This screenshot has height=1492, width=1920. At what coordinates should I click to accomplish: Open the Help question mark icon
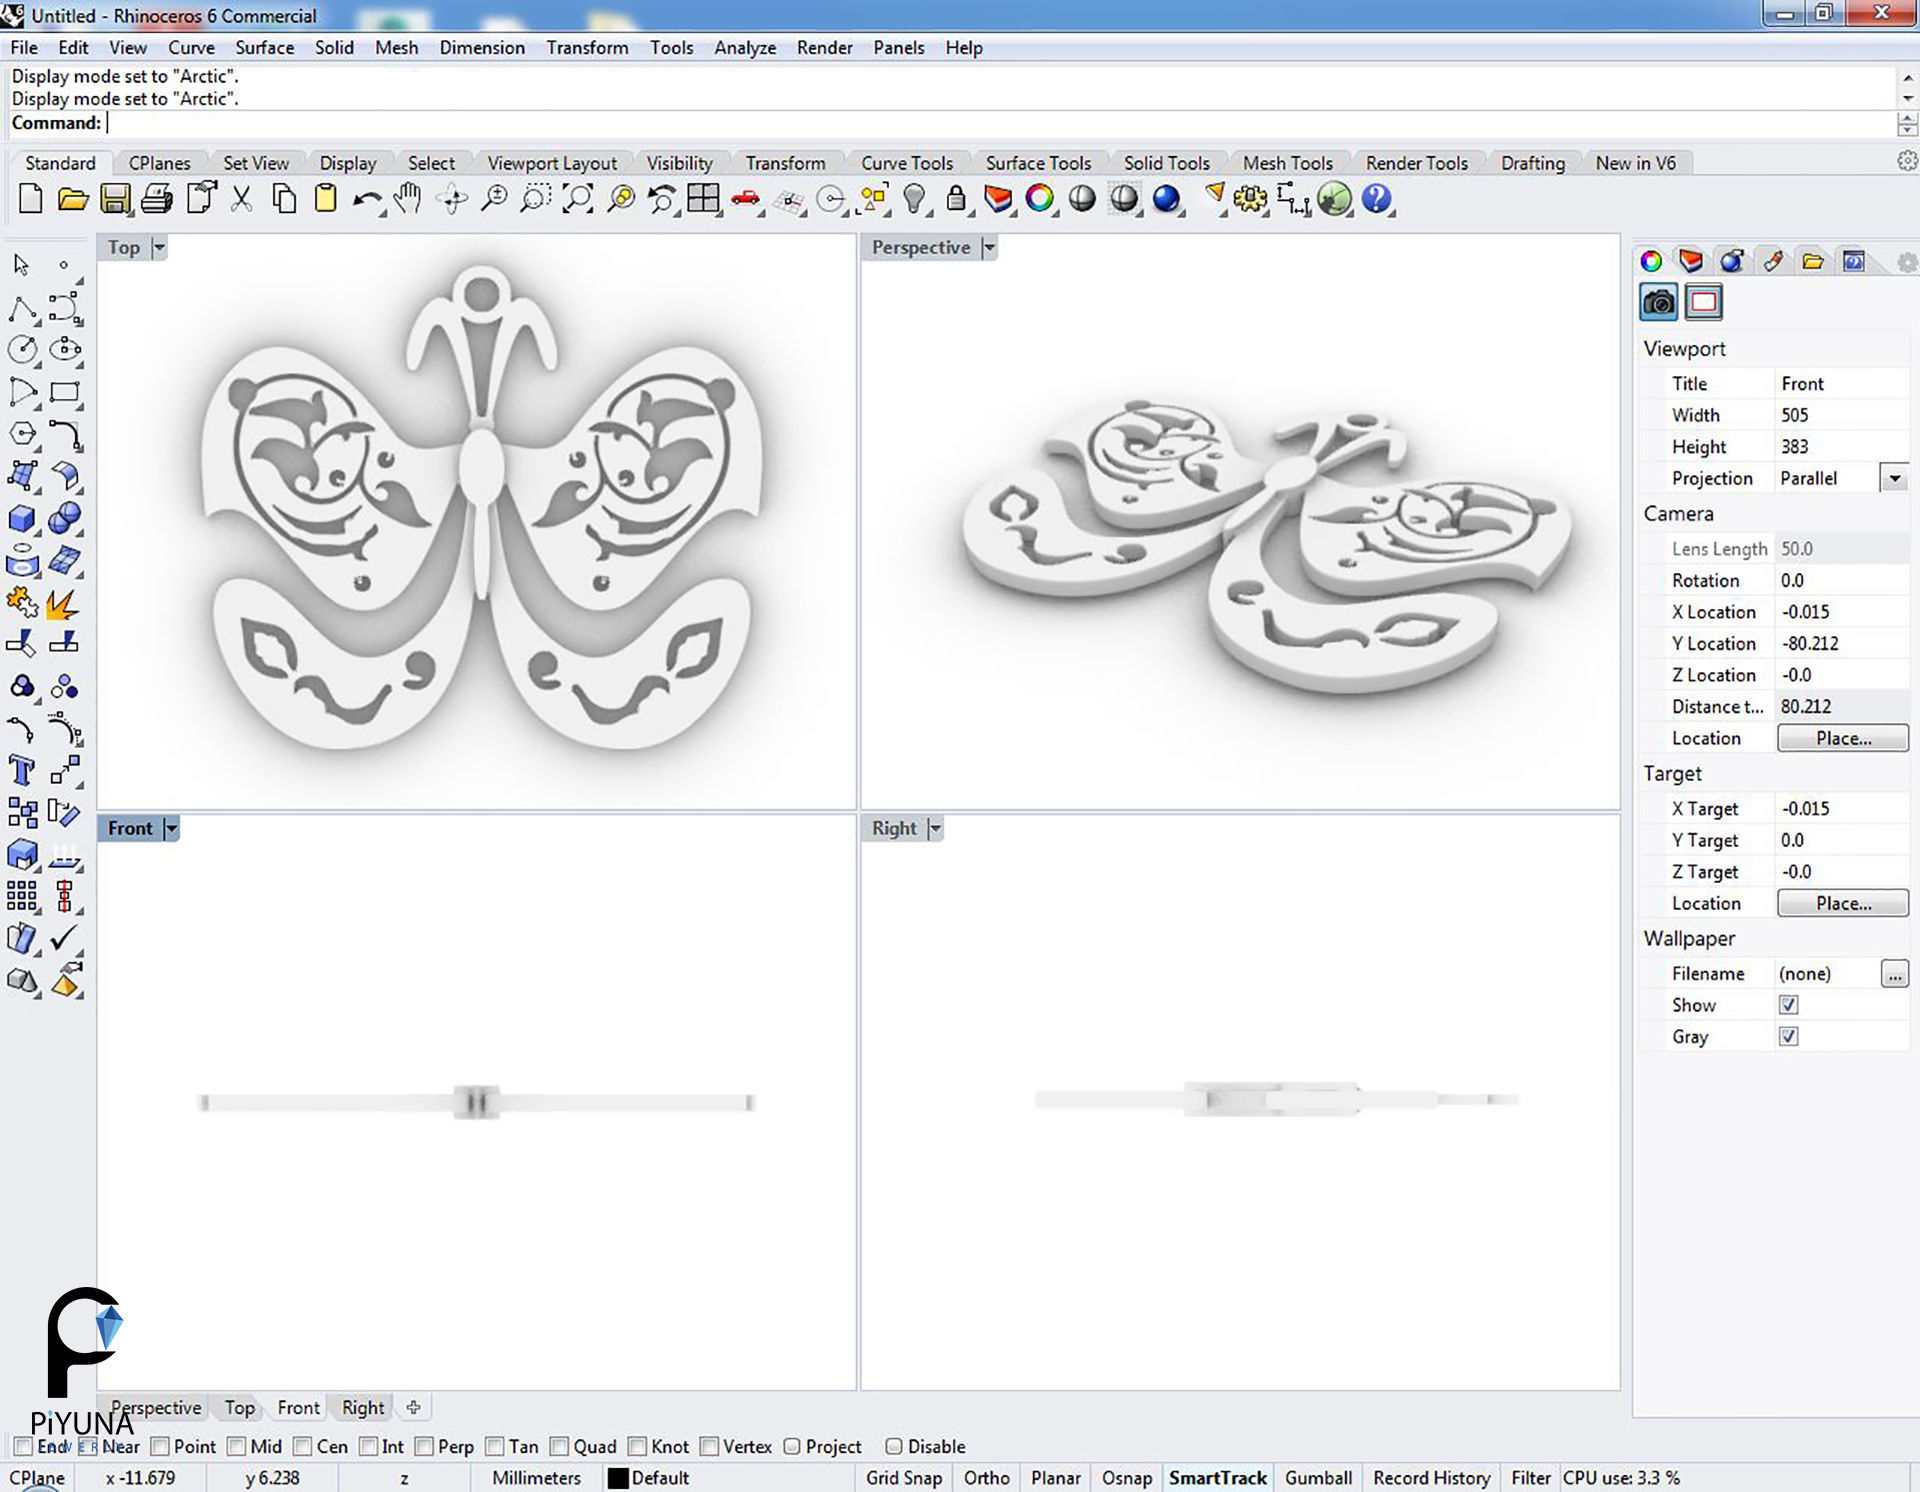pyautogui.click(x=1377, y=199)
